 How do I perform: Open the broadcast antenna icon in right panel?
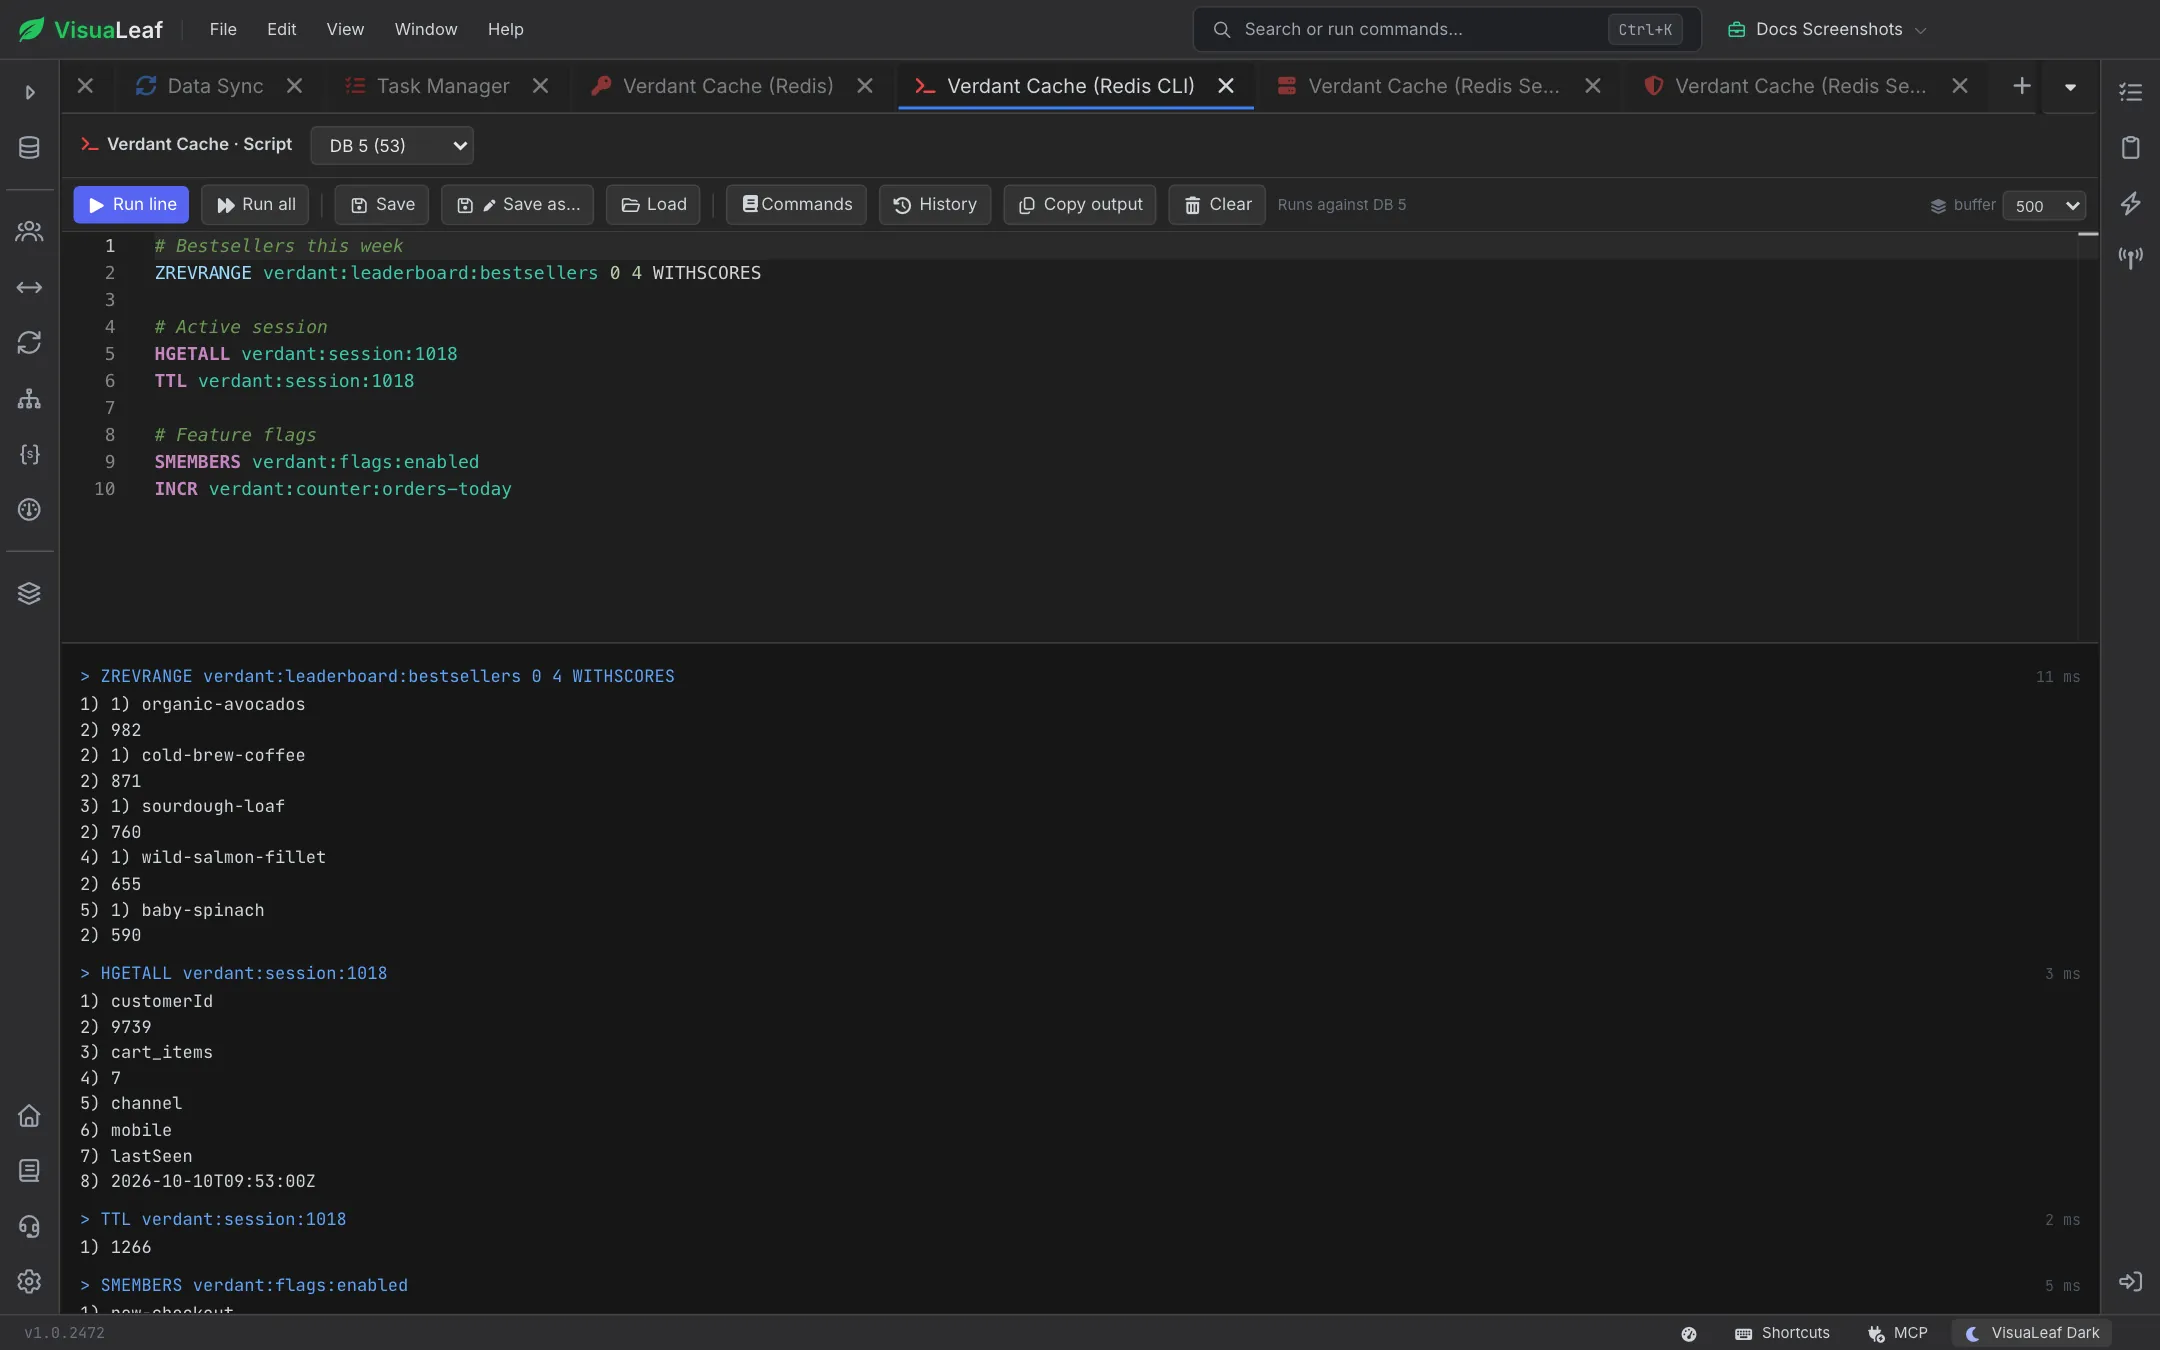pos(2131,258)
